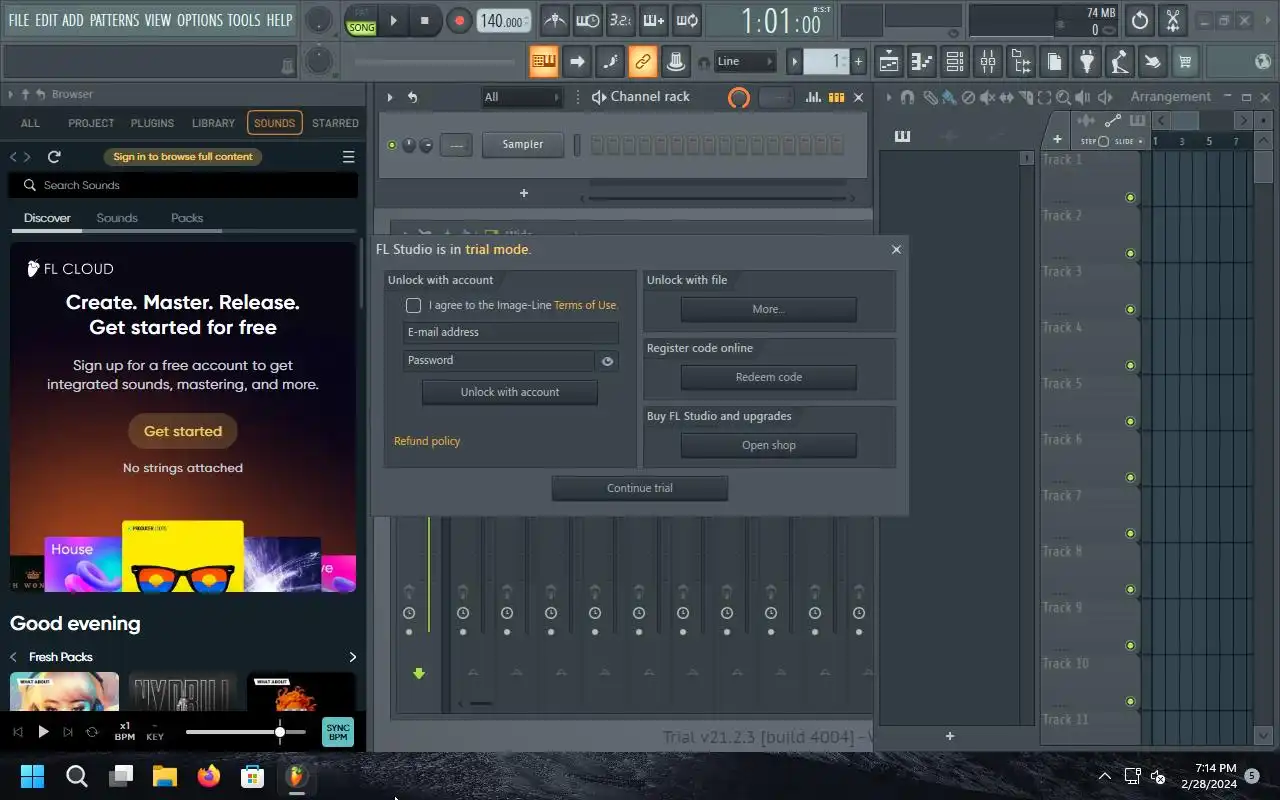Expand the Channel rack menu arrow
The image size is (1280, 800).
pyautogui.click(x=390, y=97)
